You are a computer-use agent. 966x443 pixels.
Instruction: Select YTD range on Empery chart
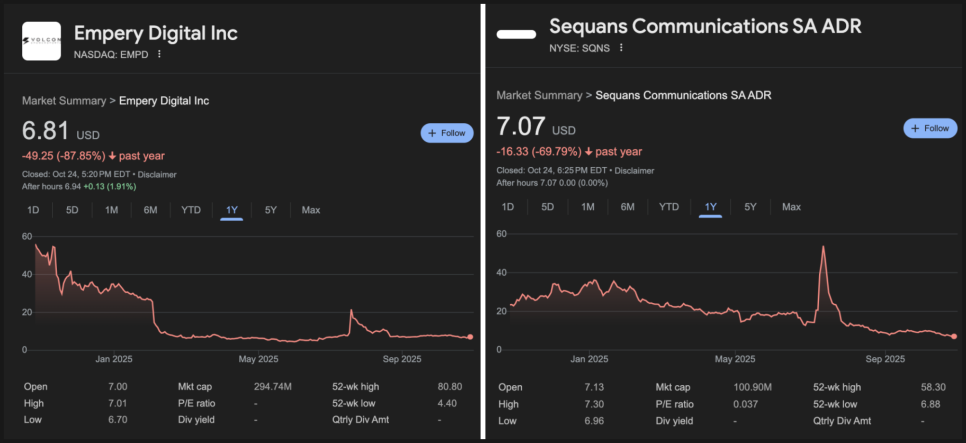[x=190, y=210]
